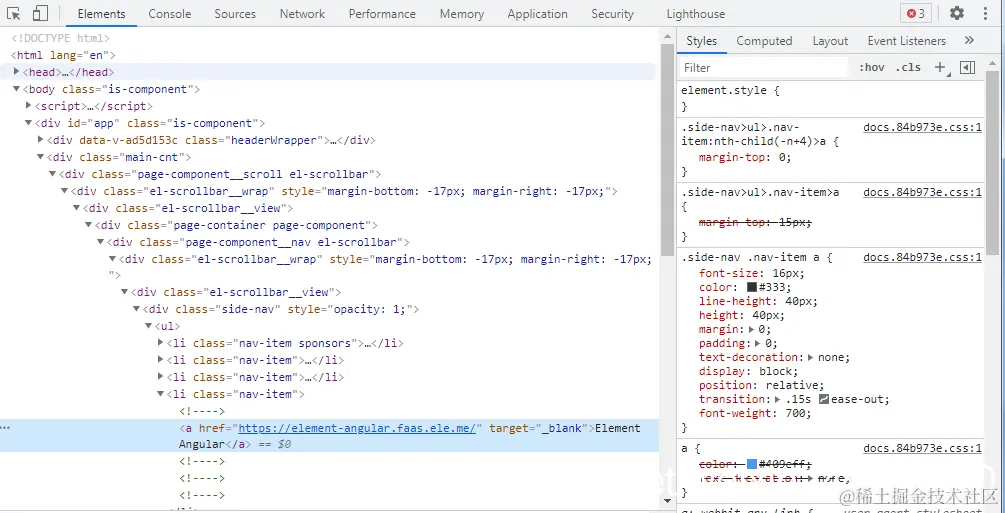Screen dimensions: 1005x513
Task: Select the DOCTYPE html line
Action: click(x=60, y=38)
